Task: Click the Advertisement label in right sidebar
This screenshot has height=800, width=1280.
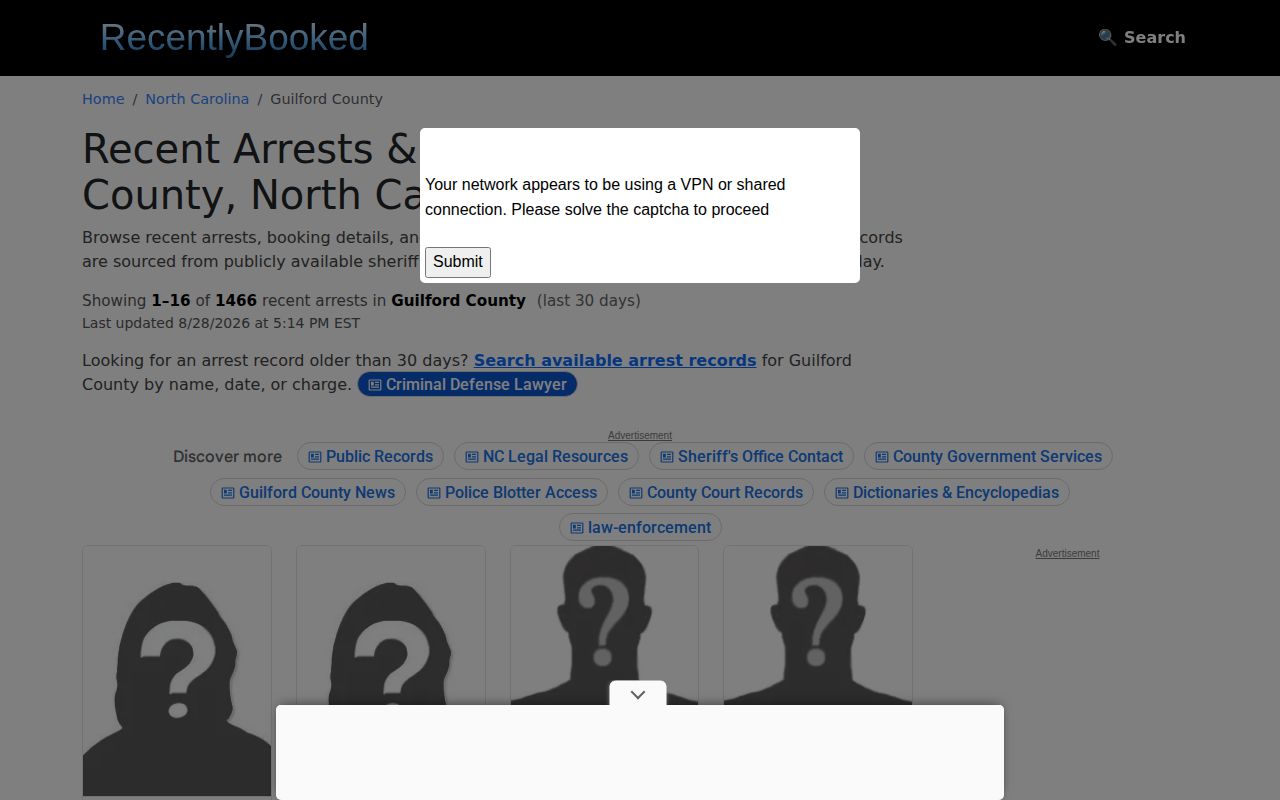Action: pyautogui.click(x=1067, y=553)
